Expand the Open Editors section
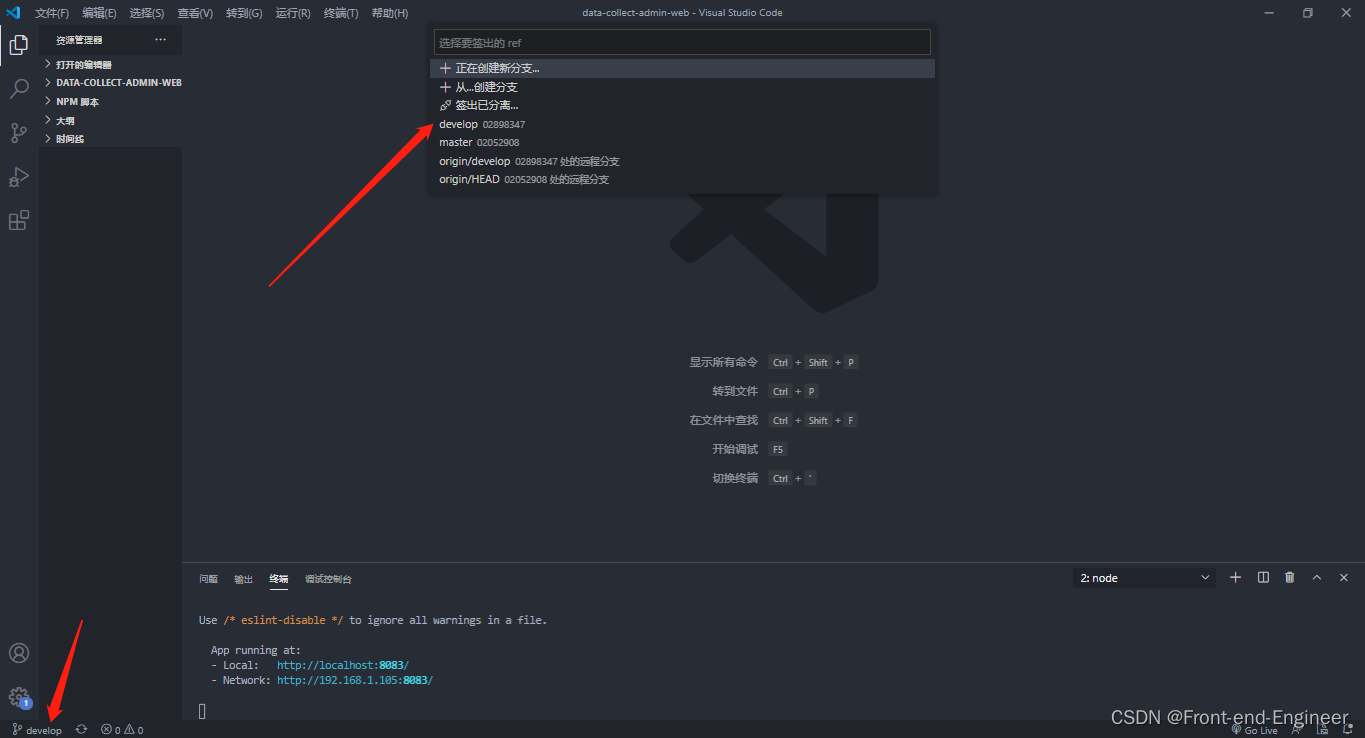 click(x=110, y=64)
